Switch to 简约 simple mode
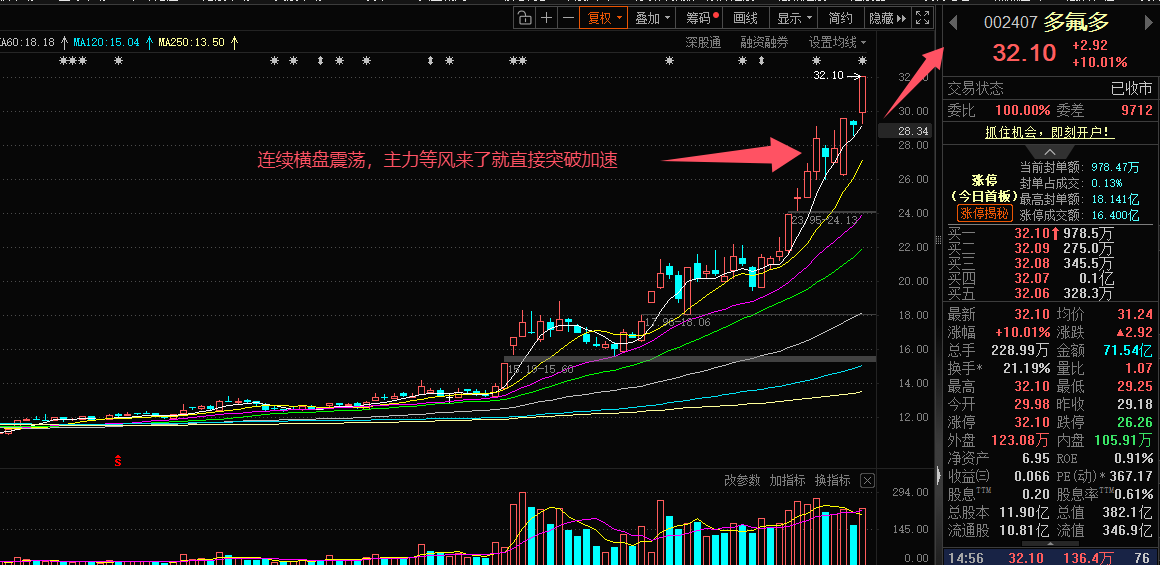 (x=841, y=18)
